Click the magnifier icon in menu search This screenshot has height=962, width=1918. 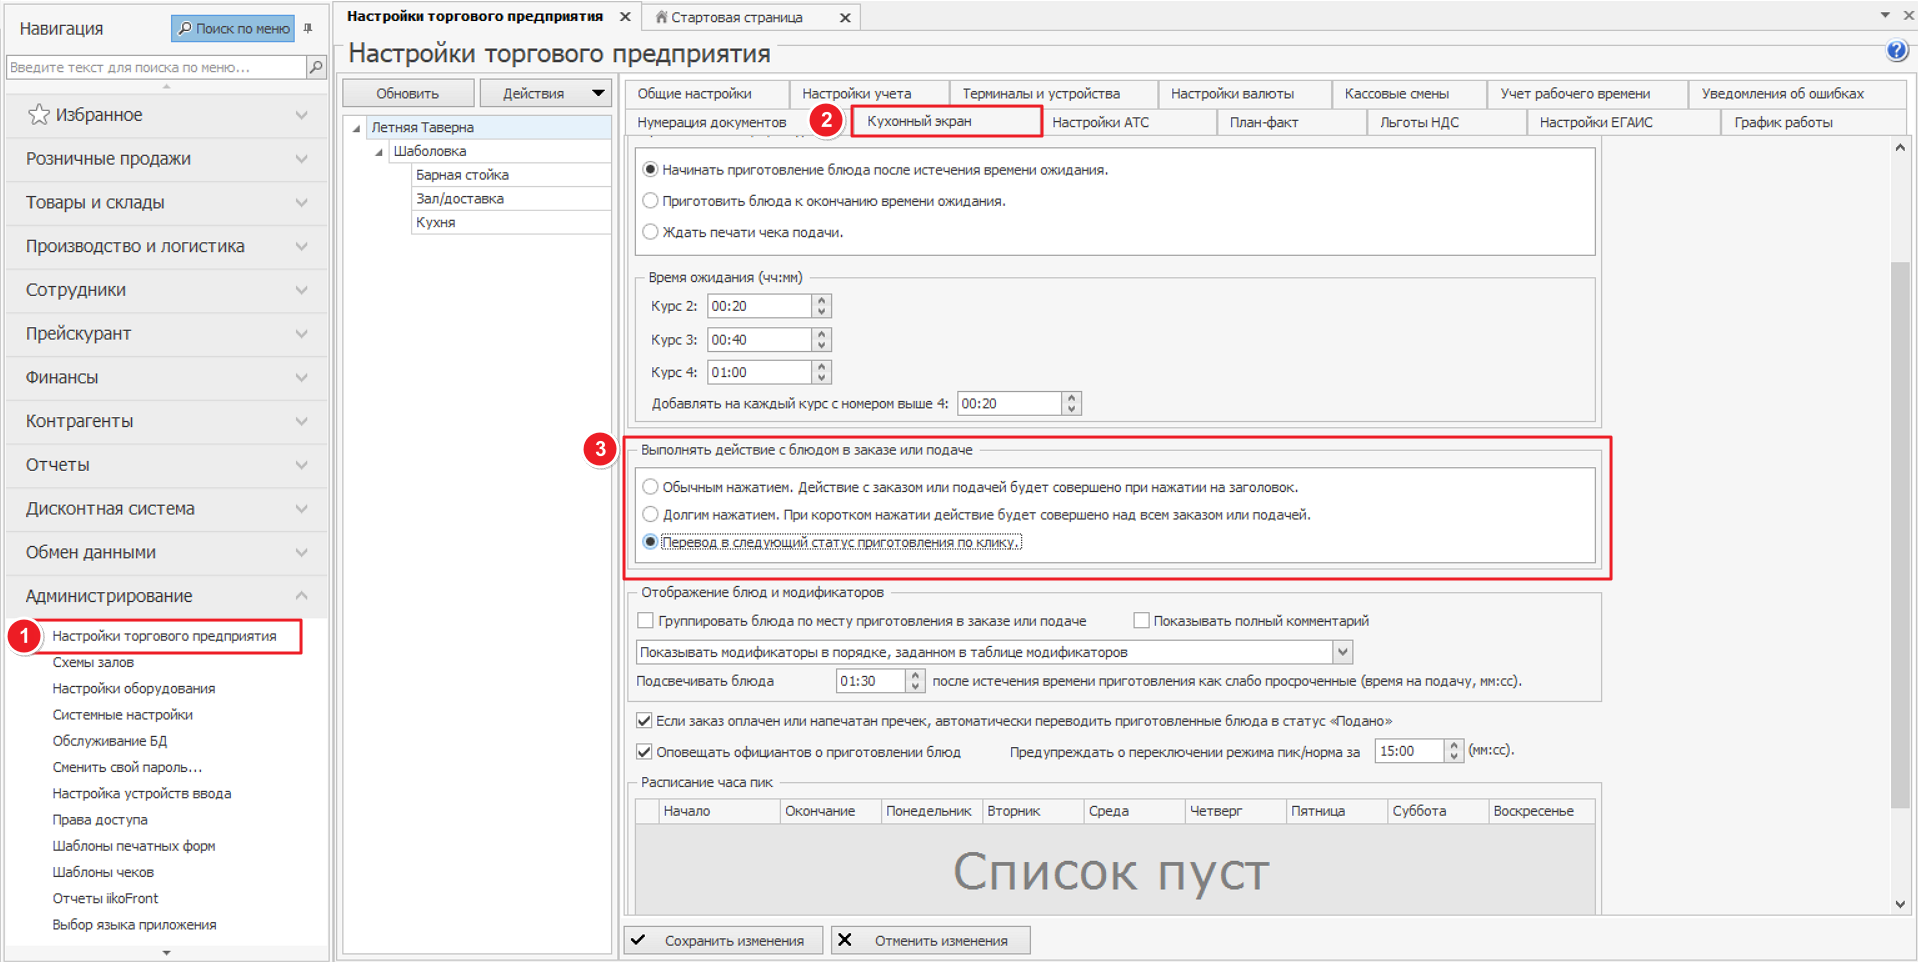tap(316, 67)
